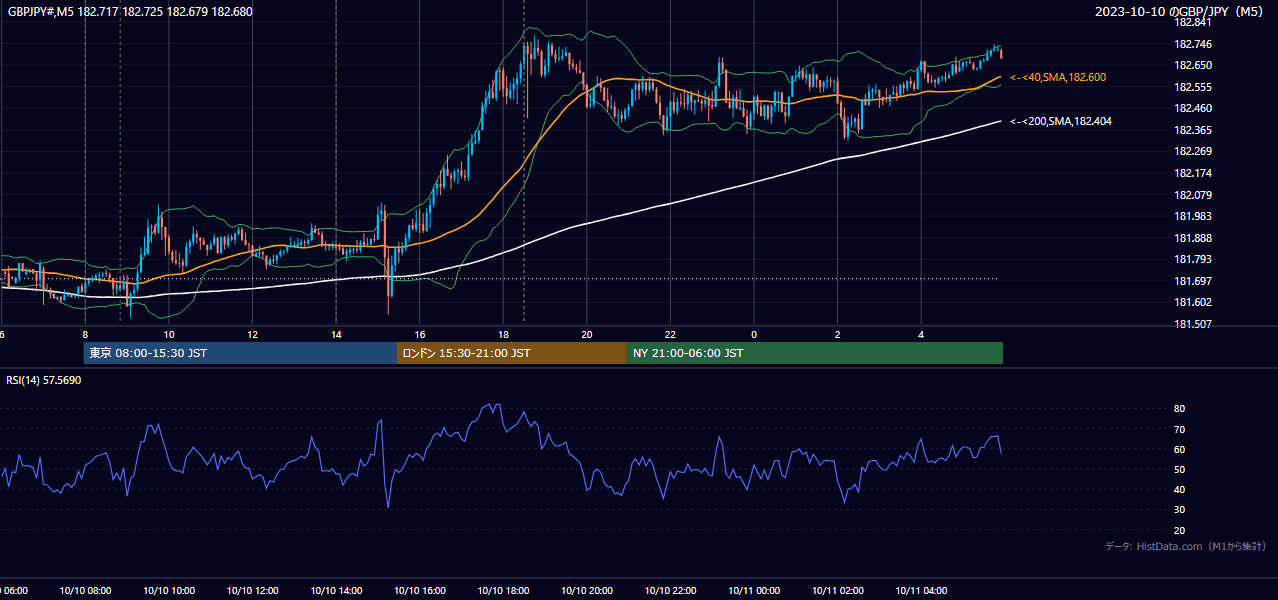Image resolution: width=1278 pixels, height=600 pixels.
Task: Click the 2023-10-10 GBP/JPY (M5) heading
Action: click(x=1180, y=12)
